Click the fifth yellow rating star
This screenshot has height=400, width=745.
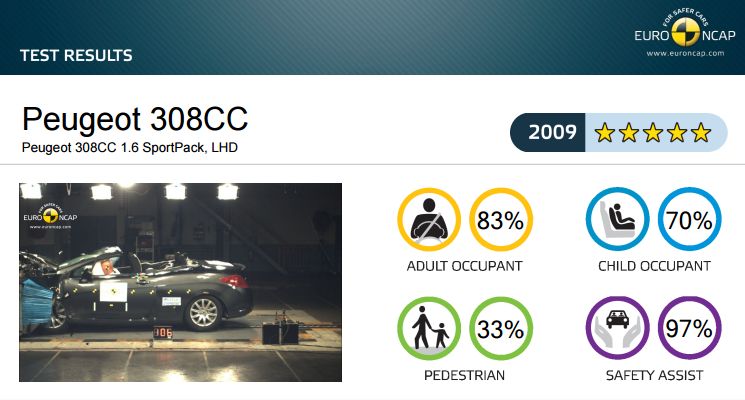click(701, 133)
